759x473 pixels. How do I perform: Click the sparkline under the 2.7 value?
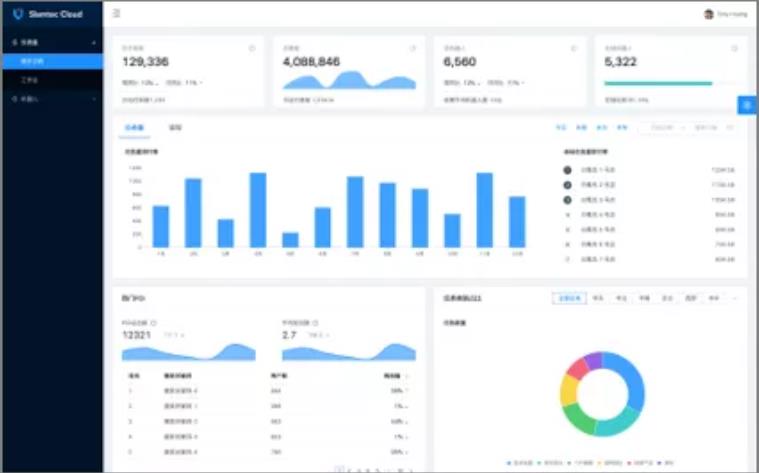(x=349, y=352)
